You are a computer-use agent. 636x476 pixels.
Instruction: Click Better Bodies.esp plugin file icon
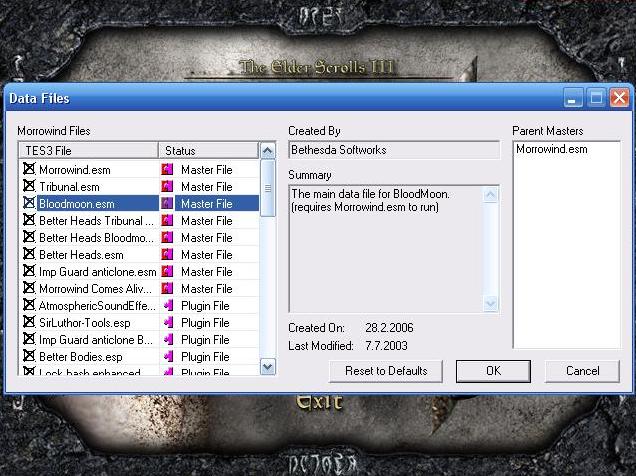168,356
